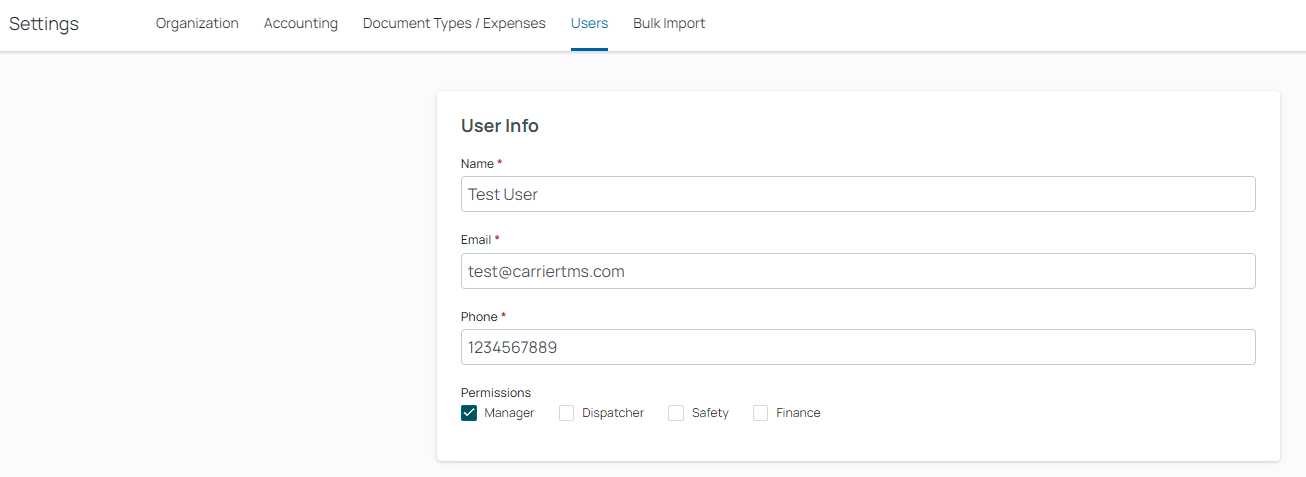
Task: Uncheck the Manager permission checkbox
Action: (x=469, y=413)
